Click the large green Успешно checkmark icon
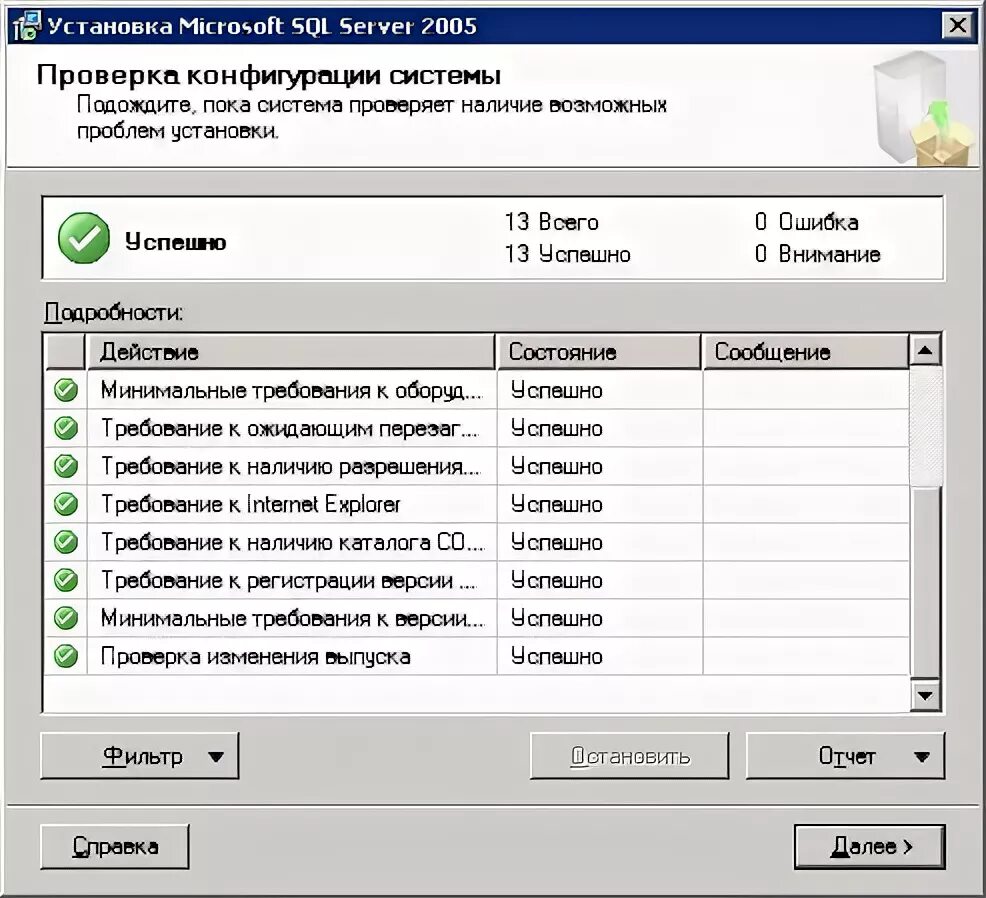Viewport: 986px width, 898px height. [x=84, y=238]
